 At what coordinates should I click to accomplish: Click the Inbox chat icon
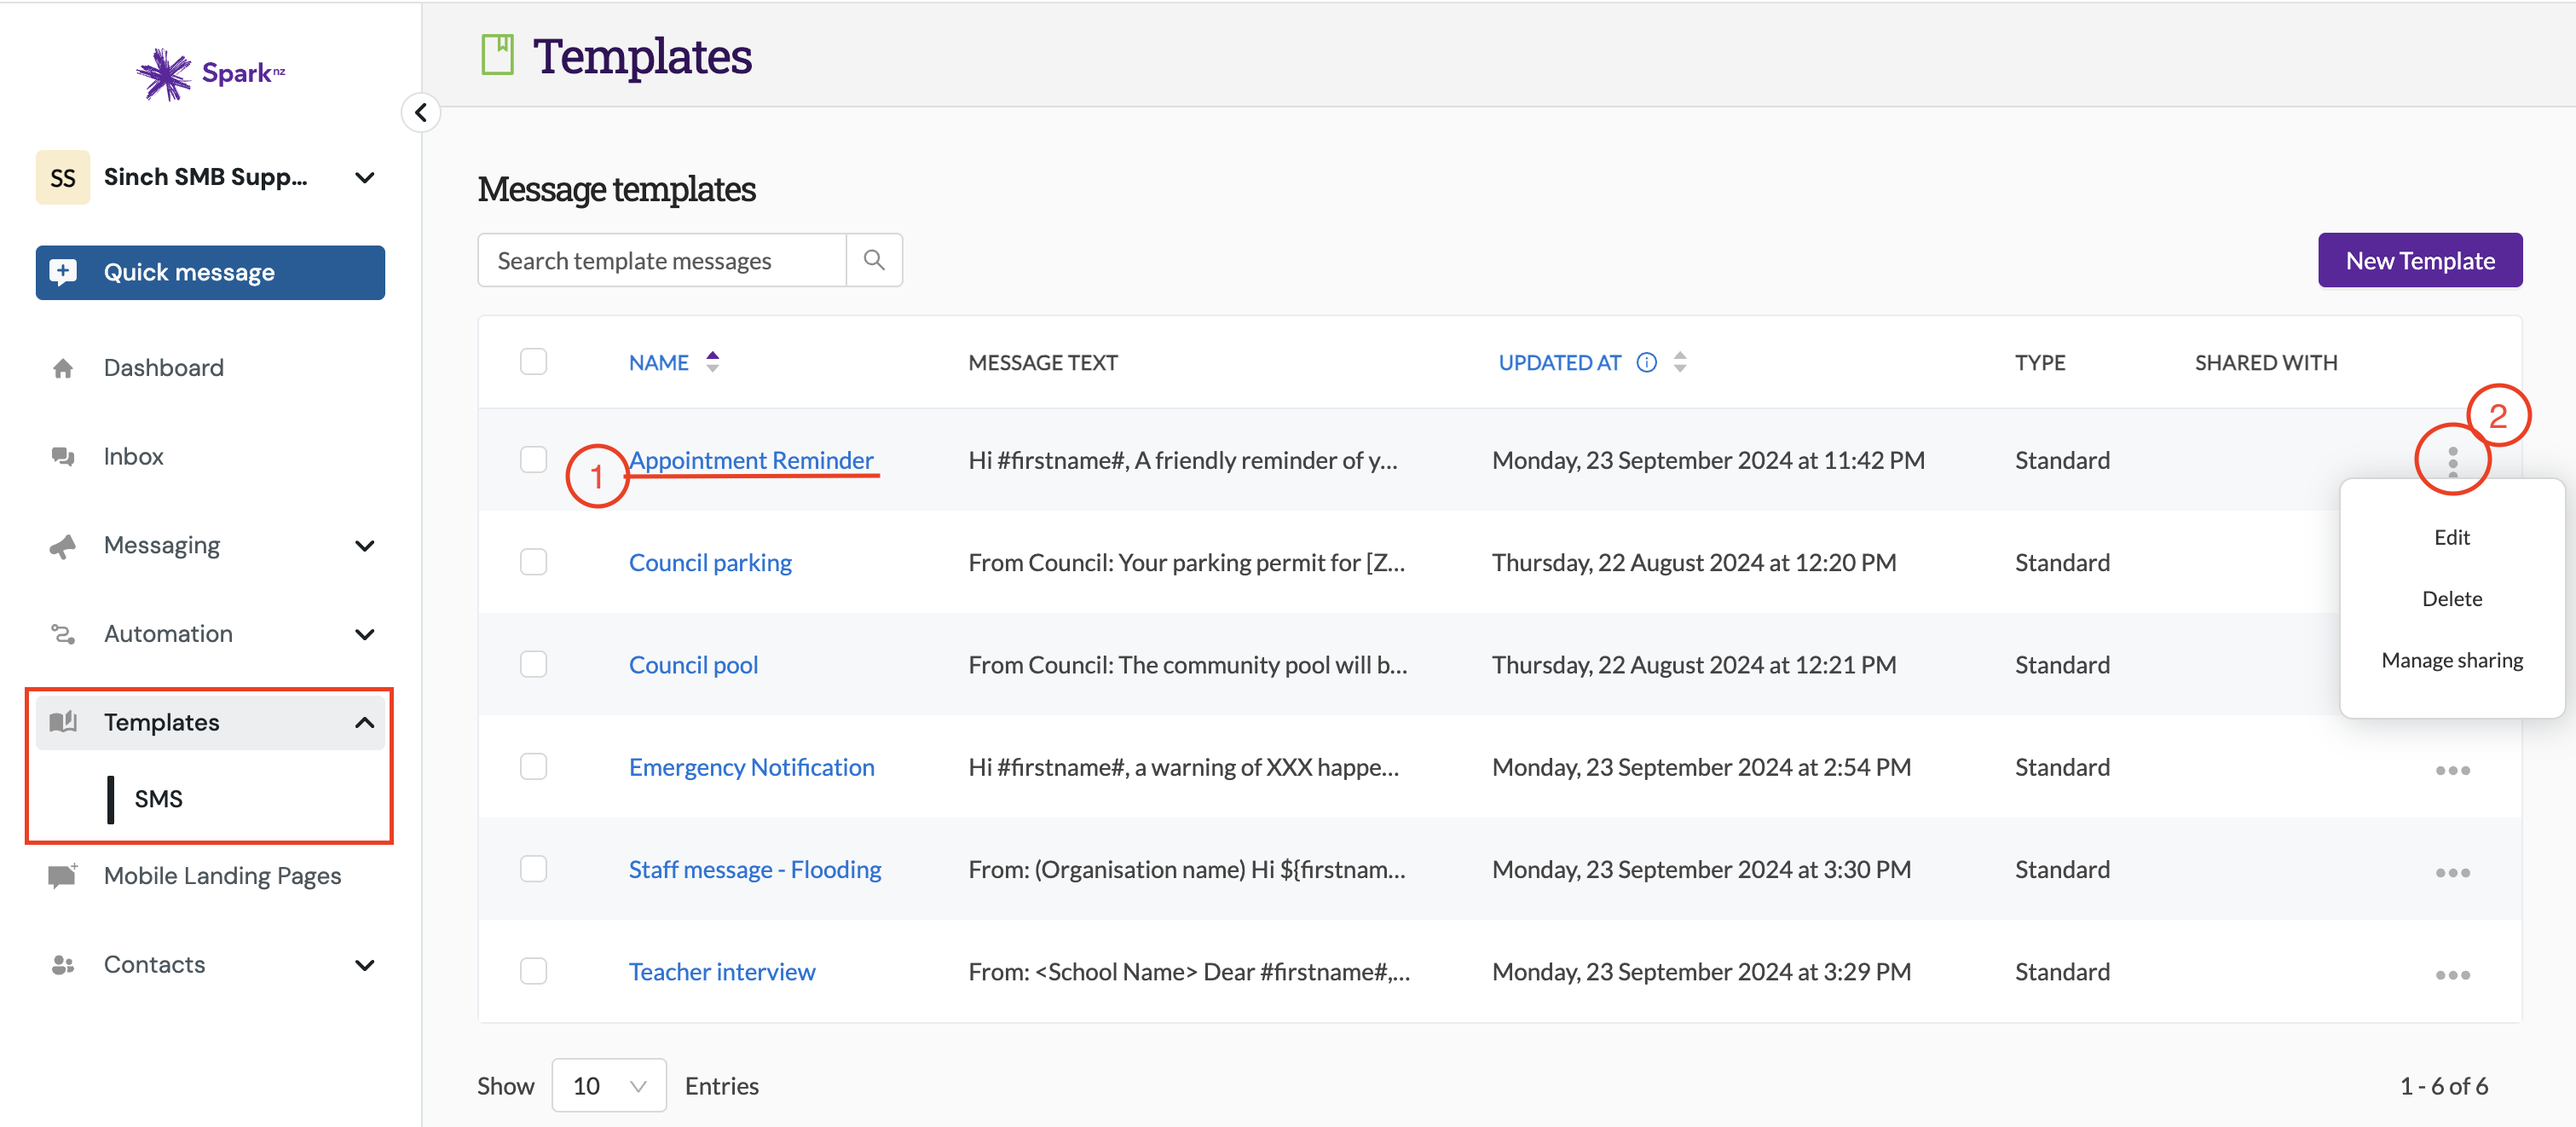coord(63,457)
